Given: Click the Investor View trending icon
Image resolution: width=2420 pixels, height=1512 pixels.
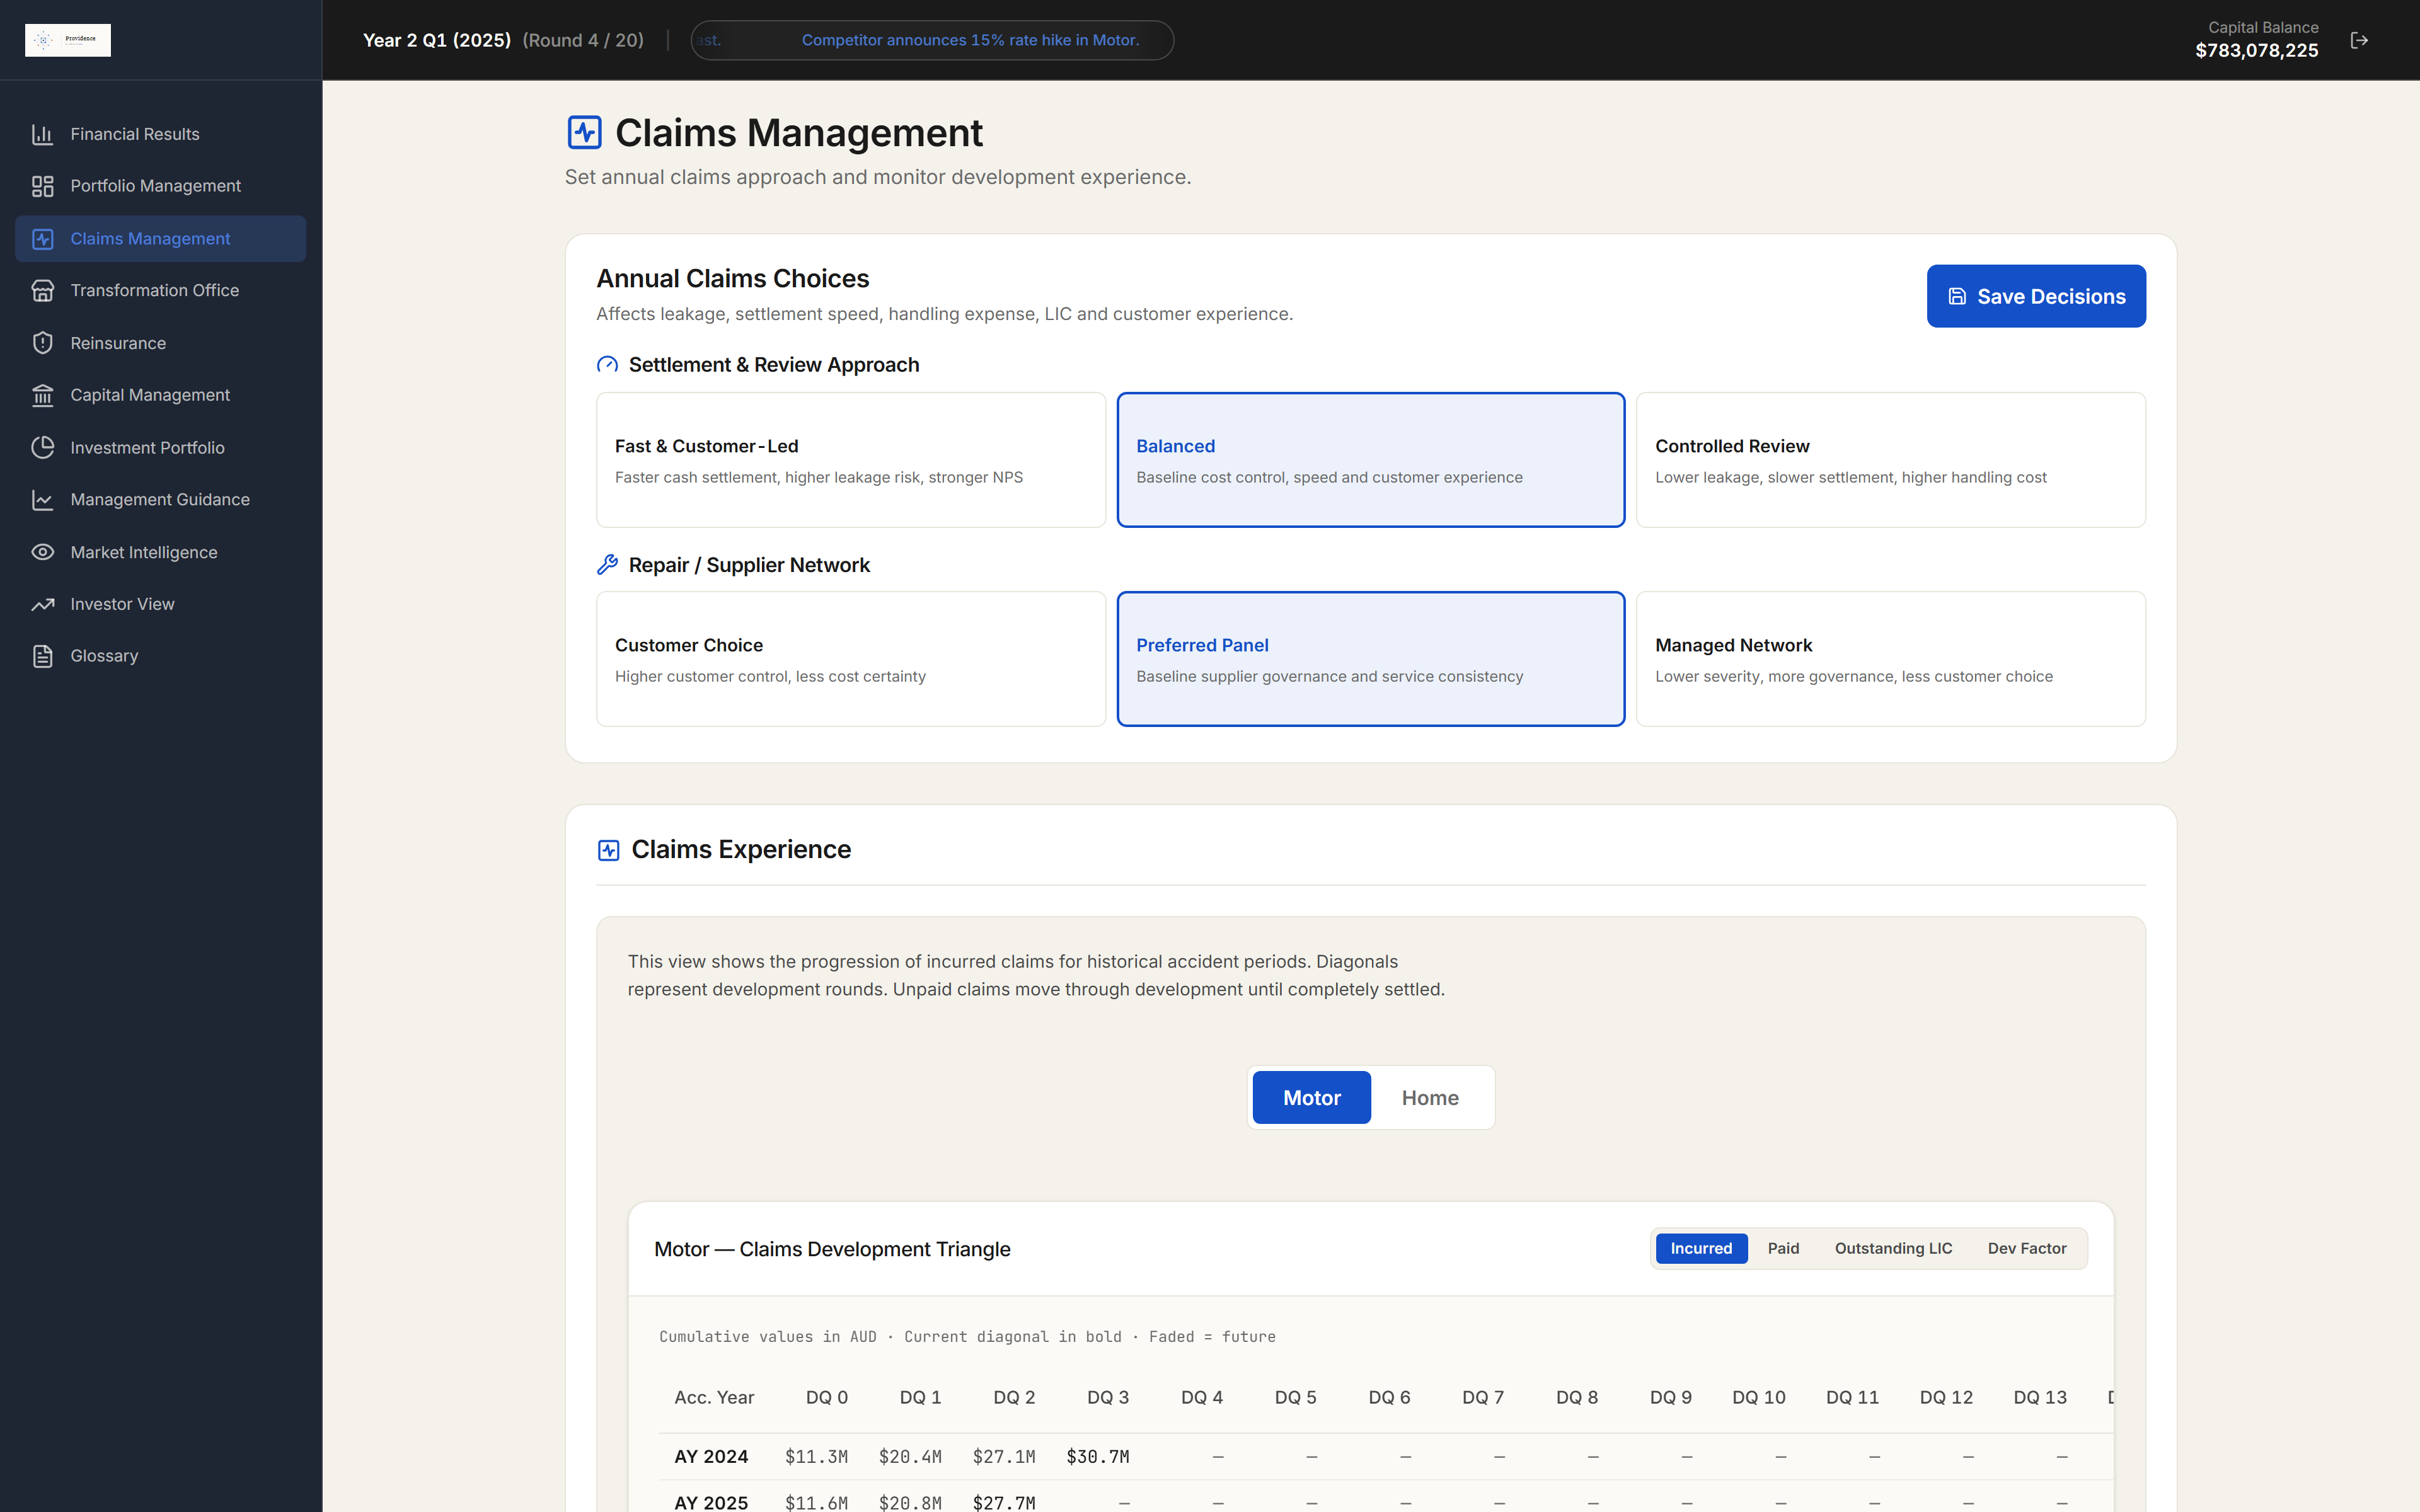Looking at the screenshot, I should 42,604.
